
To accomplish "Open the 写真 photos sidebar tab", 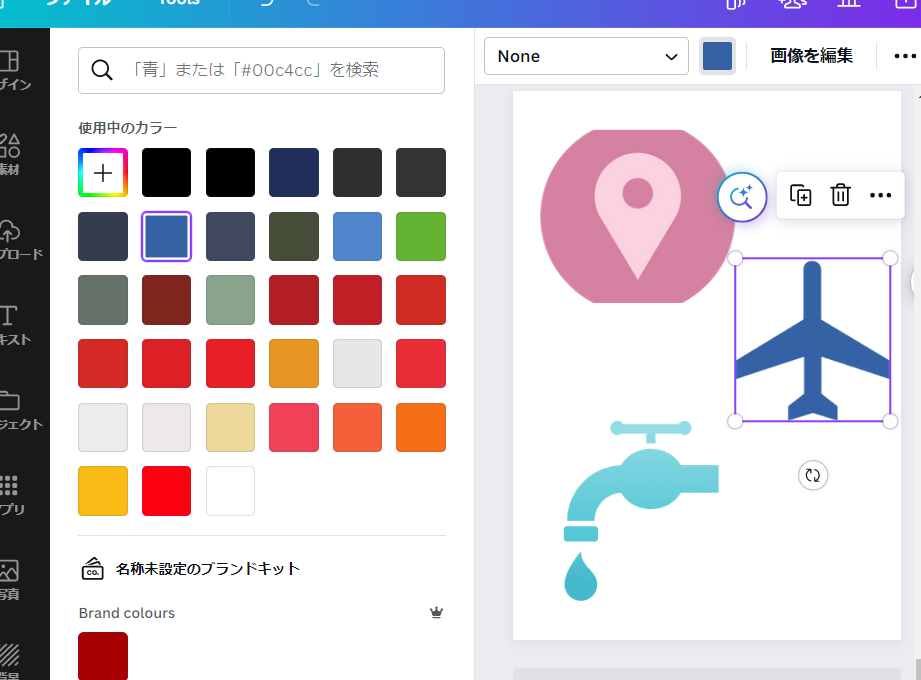I will point(12,580).
